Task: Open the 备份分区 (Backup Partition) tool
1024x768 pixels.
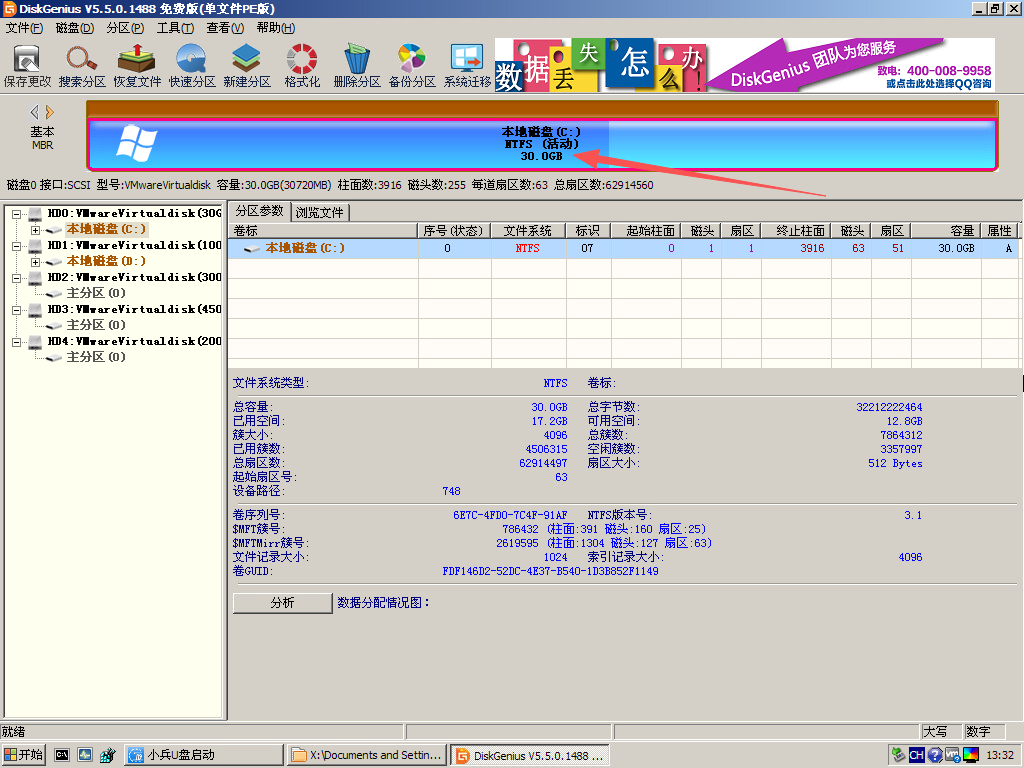Action: pos(412,65)
